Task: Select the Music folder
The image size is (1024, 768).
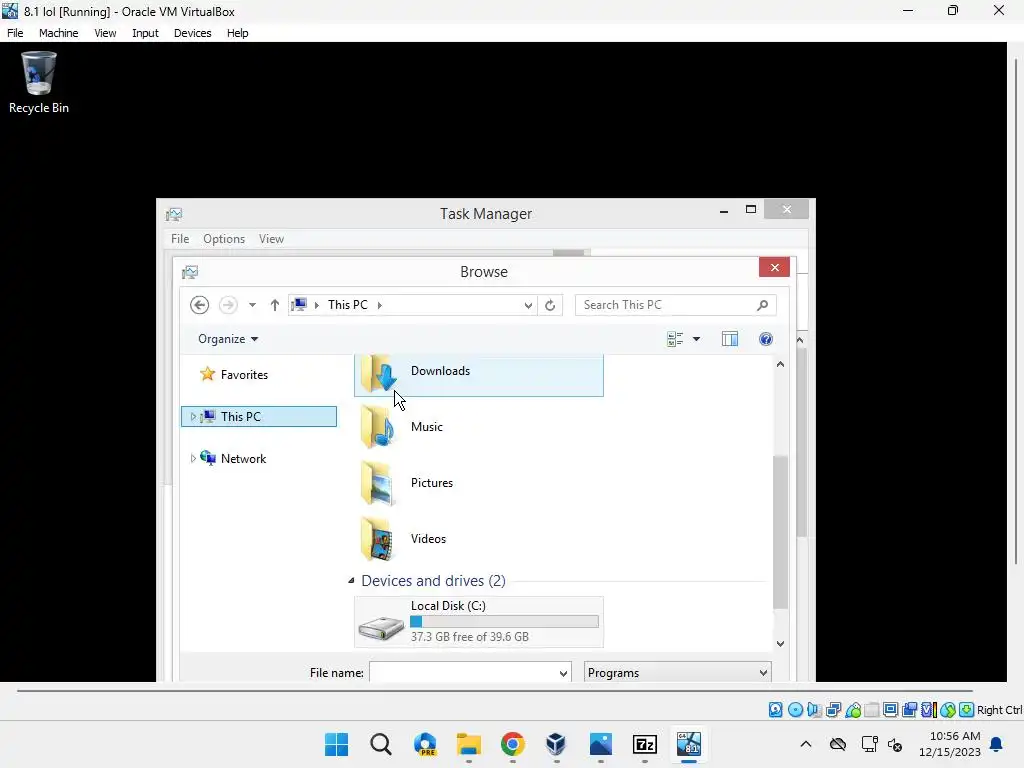Action: coord(479,427)
